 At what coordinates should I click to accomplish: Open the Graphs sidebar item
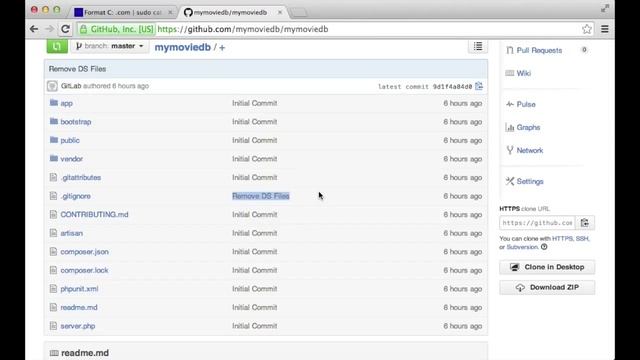pyautogui.click(x=528, y=127)
